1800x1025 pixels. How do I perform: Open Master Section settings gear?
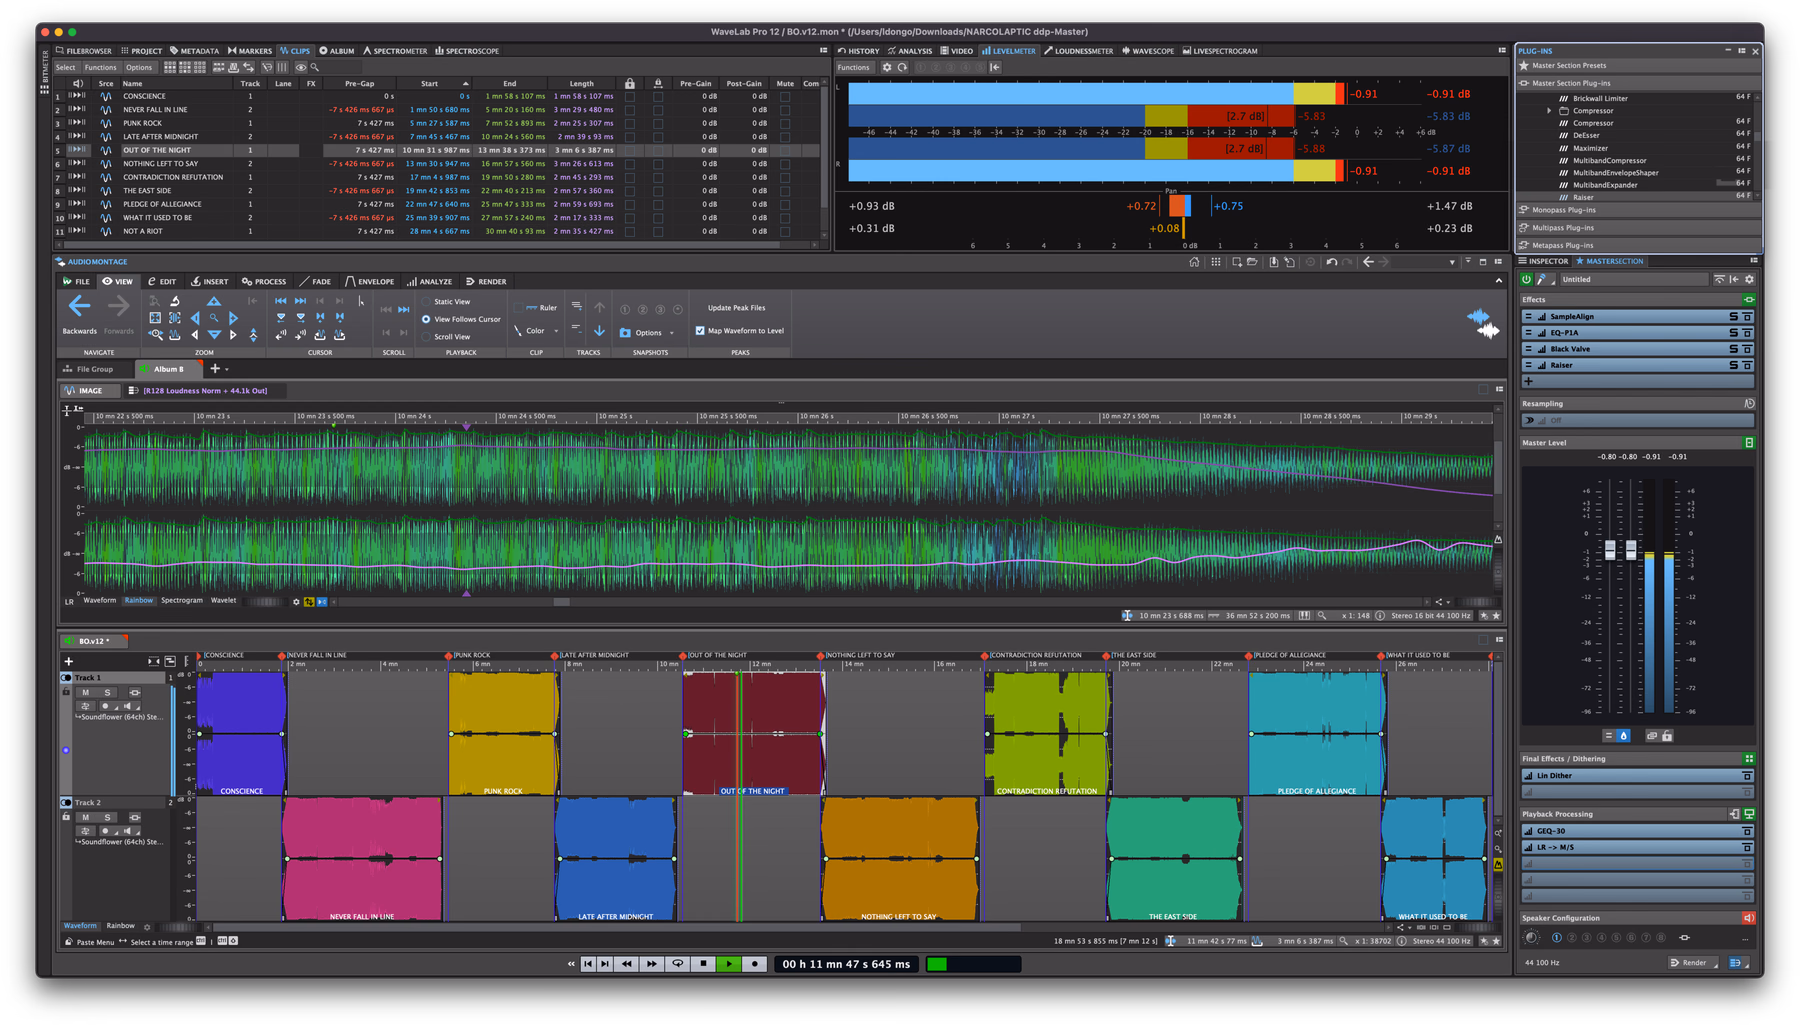[1749, 280]
